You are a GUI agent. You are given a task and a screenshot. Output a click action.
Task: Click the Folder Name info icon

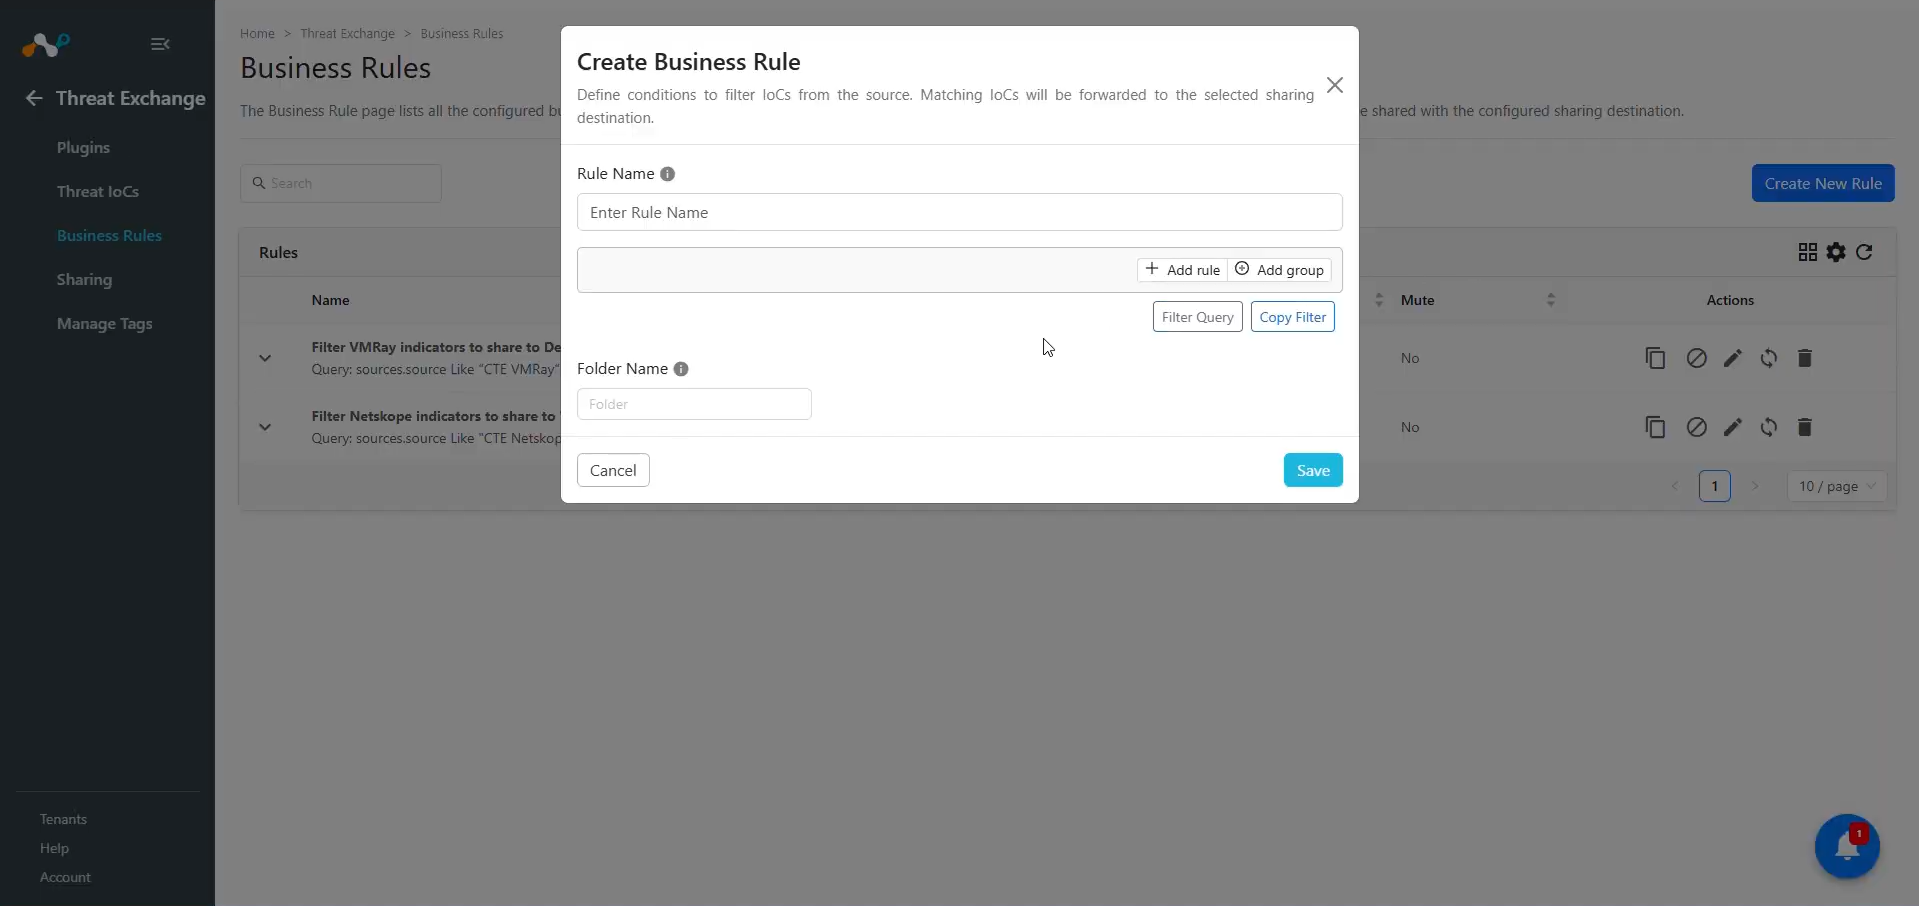point(681,369)
